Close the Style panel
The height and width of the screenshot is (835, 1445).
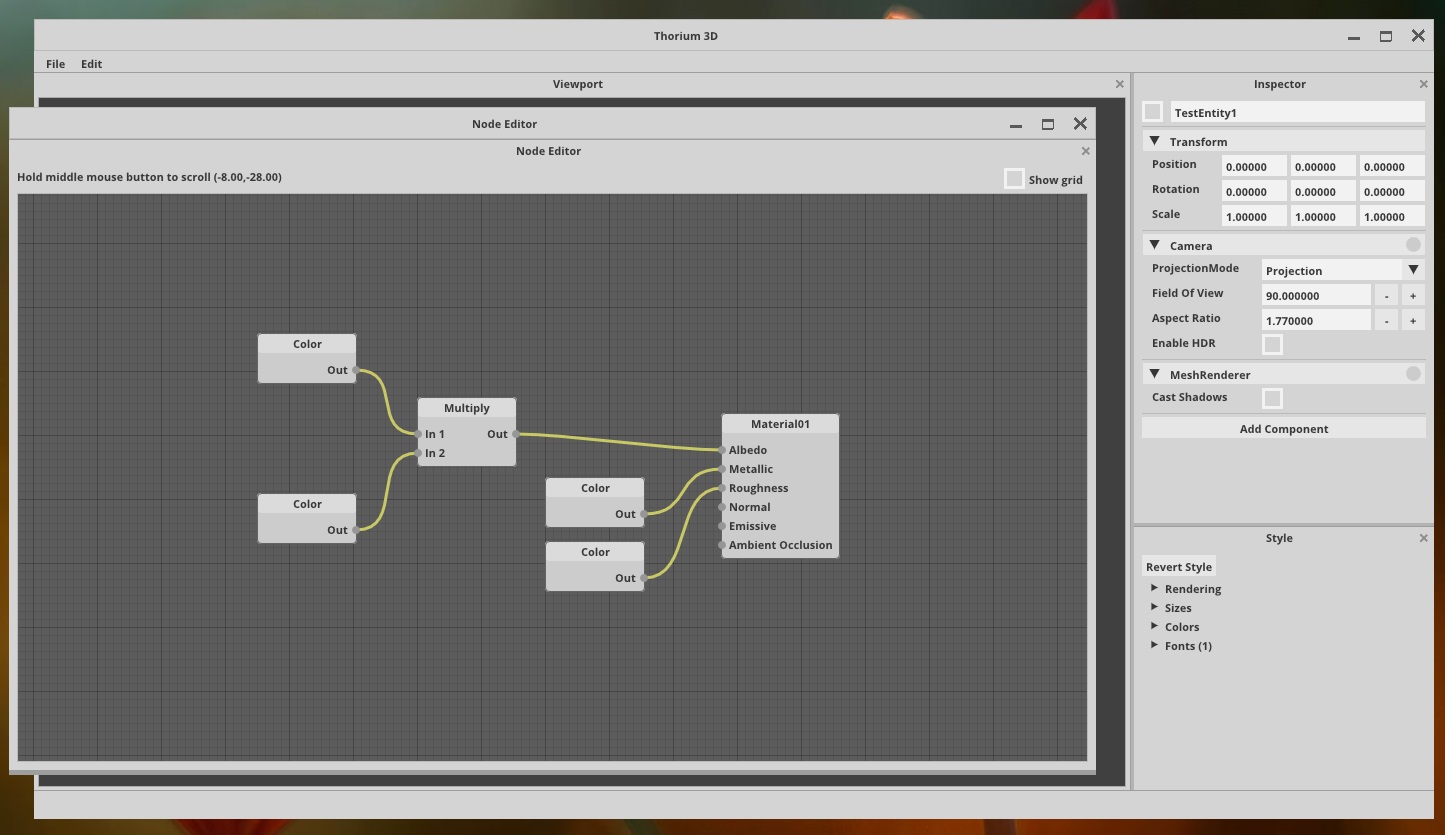[1423, 538]
